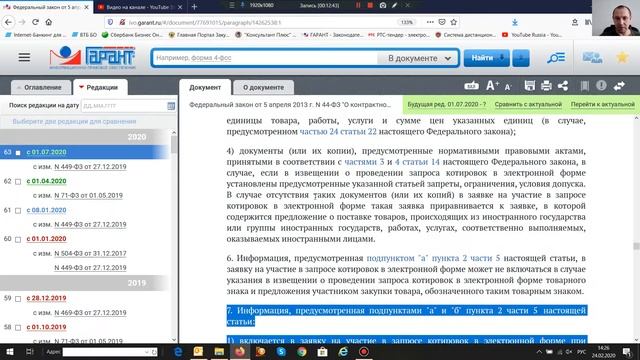Open advanced search icon next to Найти
The image size is (640, 360).
[x=556, y=58]
